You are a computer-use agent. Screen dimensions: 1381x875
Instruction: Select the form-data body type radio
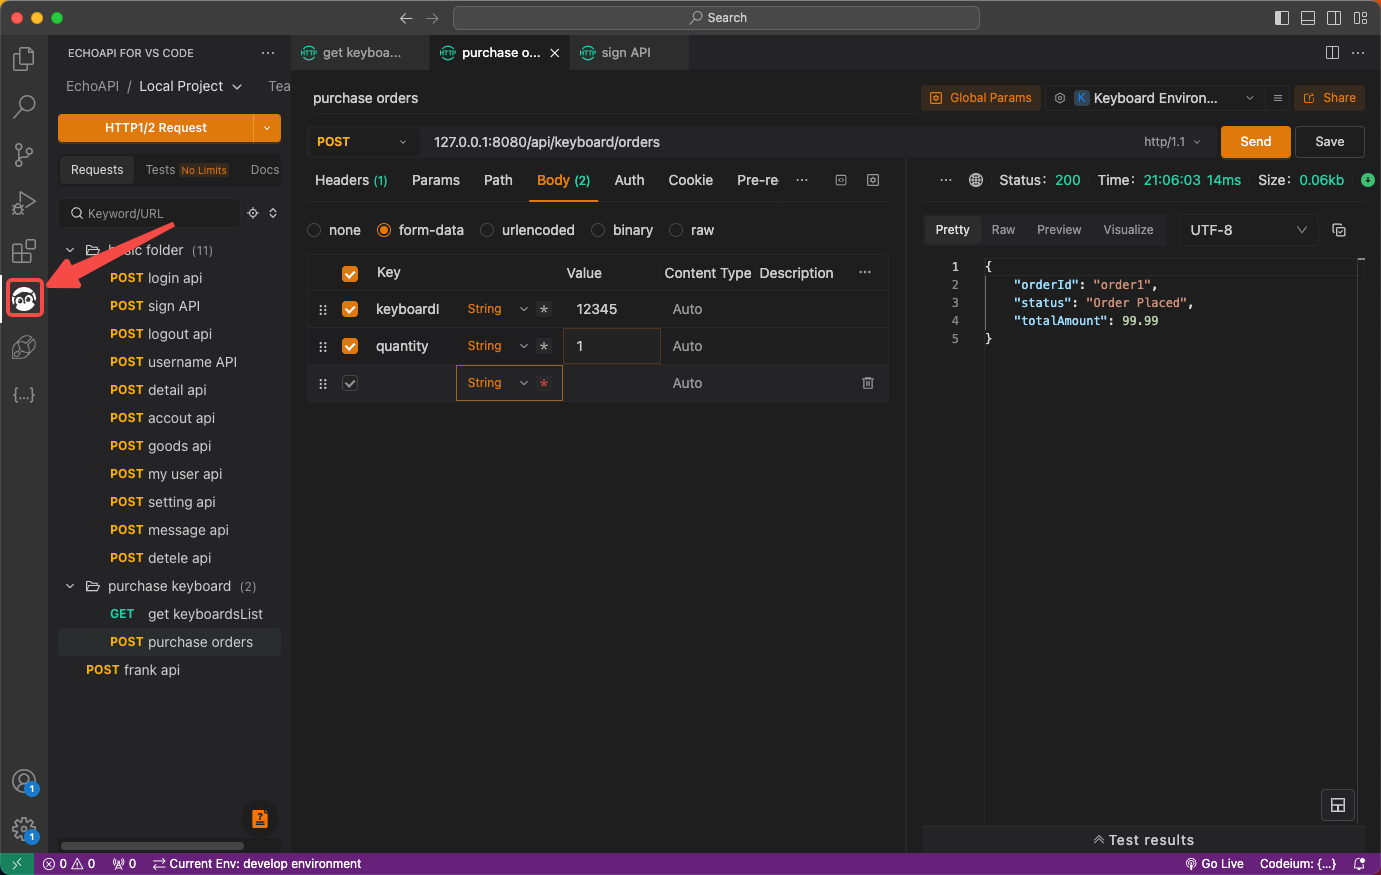point(384,230)
